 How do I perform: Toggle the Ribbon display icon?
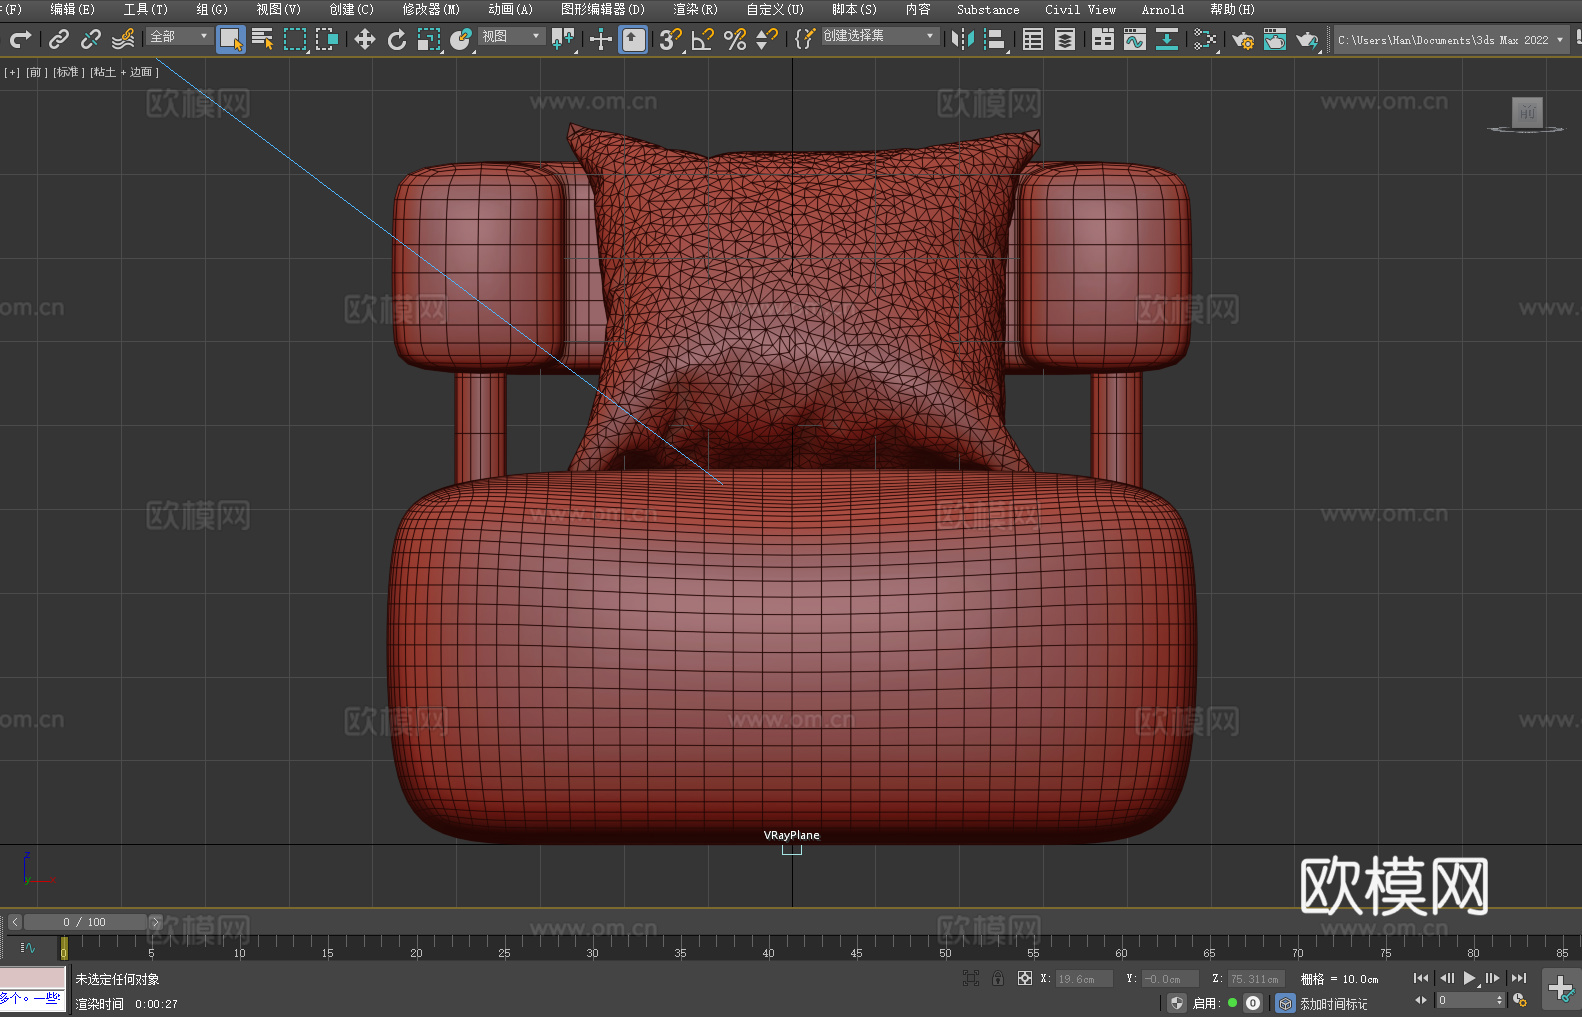coord(1103,39)
